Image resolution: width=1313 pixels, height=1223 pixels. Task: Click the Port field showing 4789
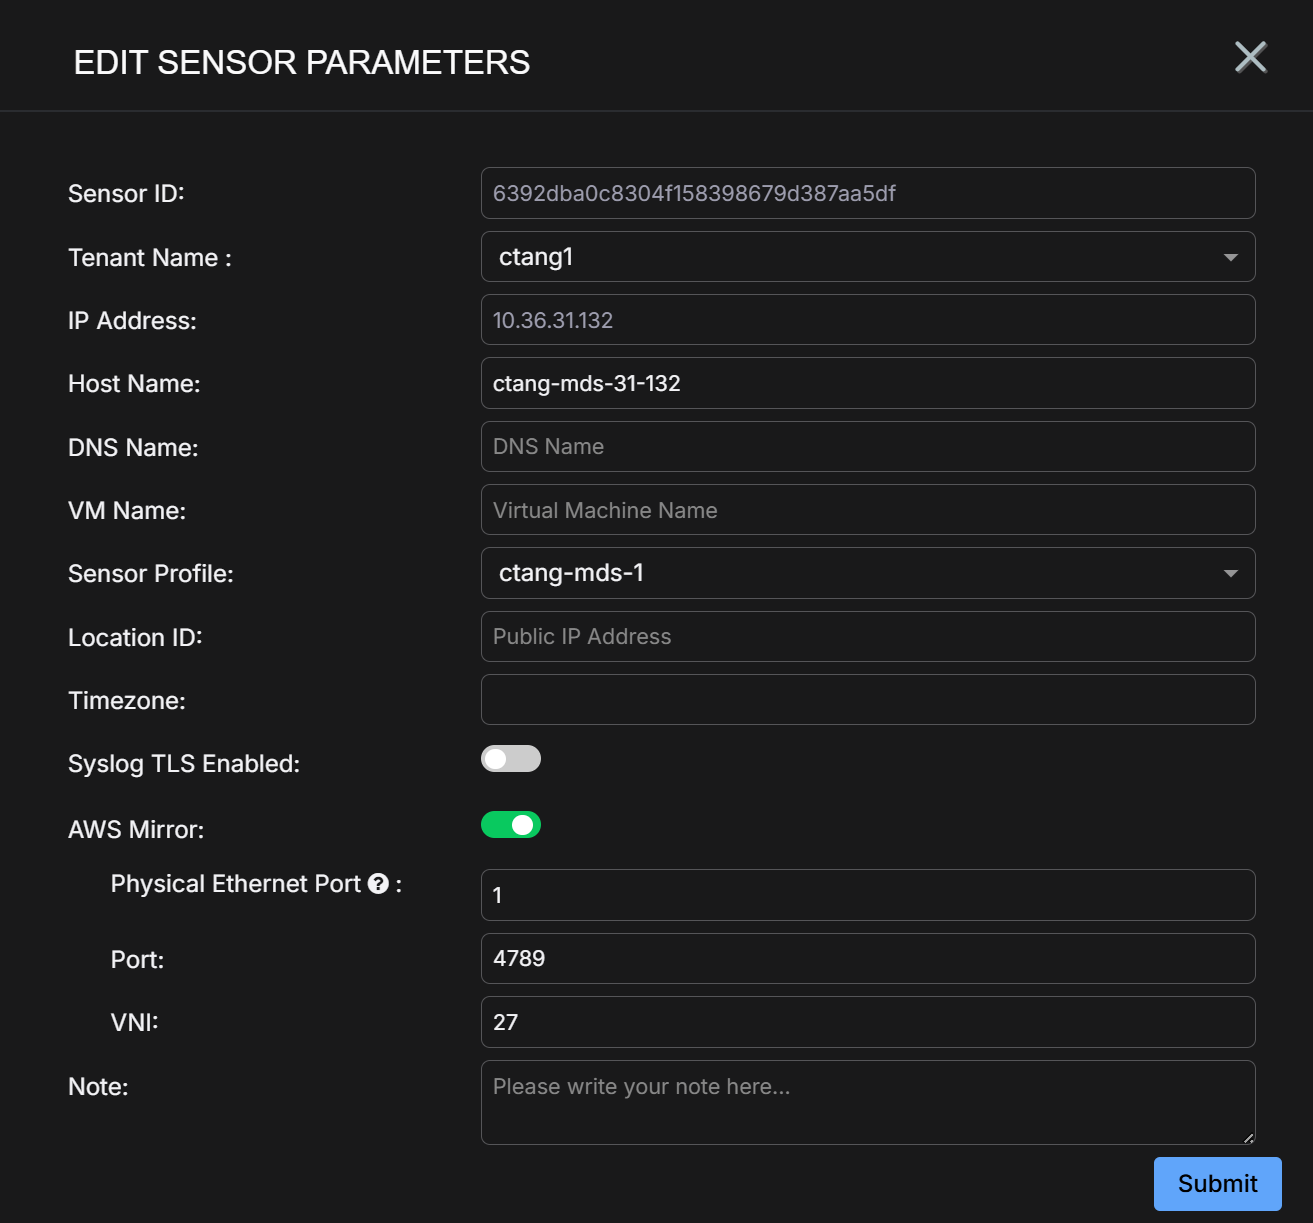(868, 959)
